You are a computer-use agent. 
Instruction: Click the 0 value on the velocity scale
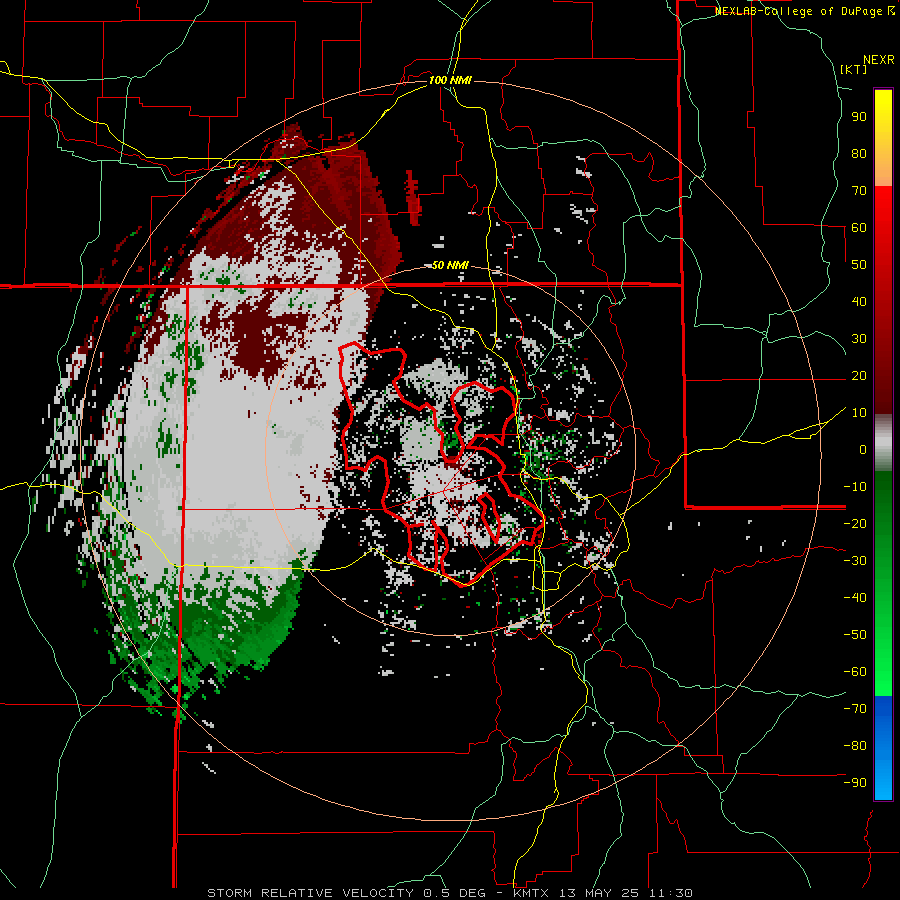click(863, 450)
